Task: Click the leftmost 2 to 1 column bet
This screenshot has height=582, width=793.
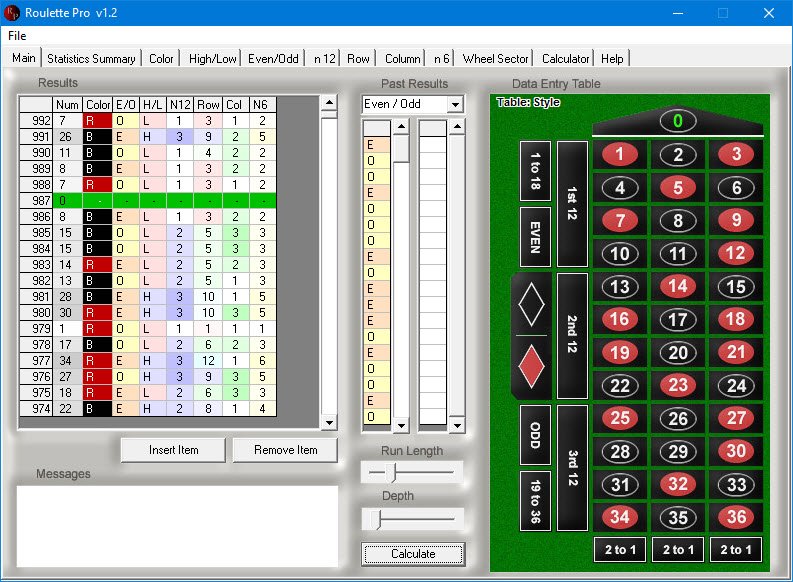Action: (x=620, y=550)
